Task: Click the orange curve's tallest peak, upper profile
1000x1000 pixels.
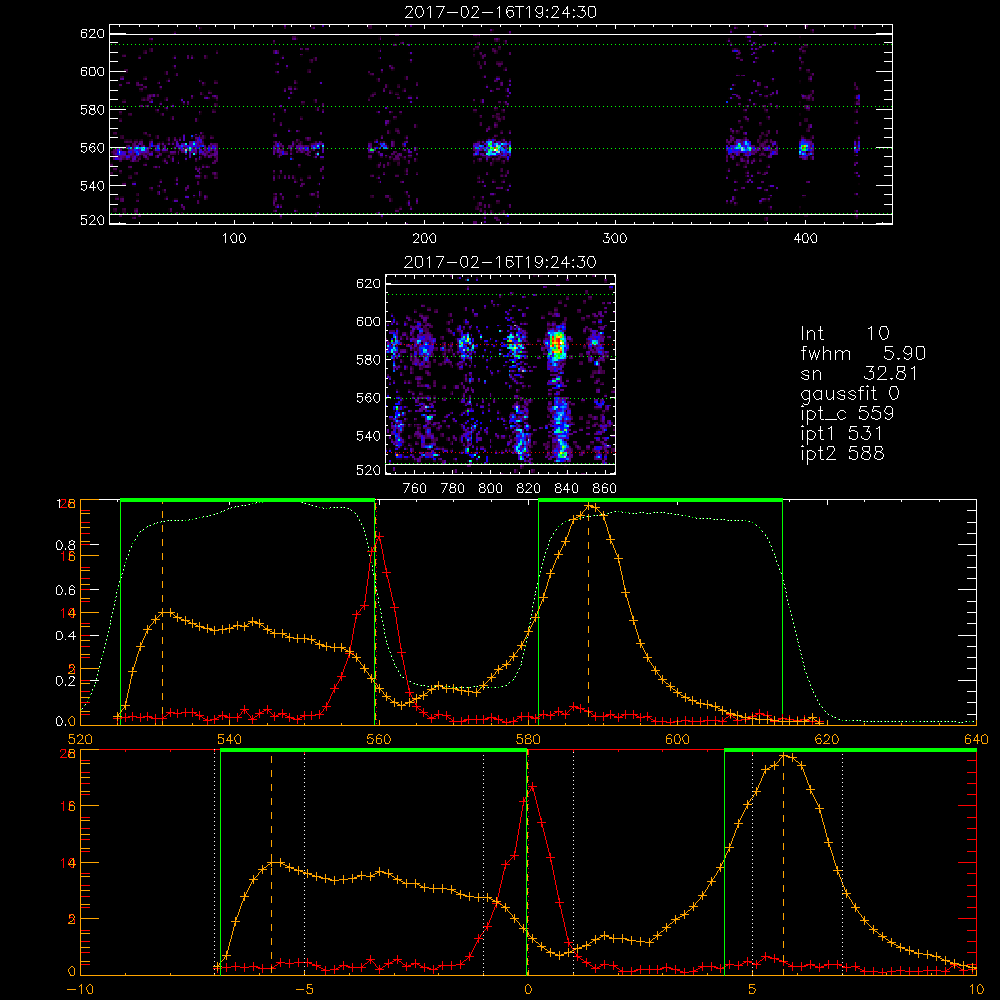Action: 591,507
